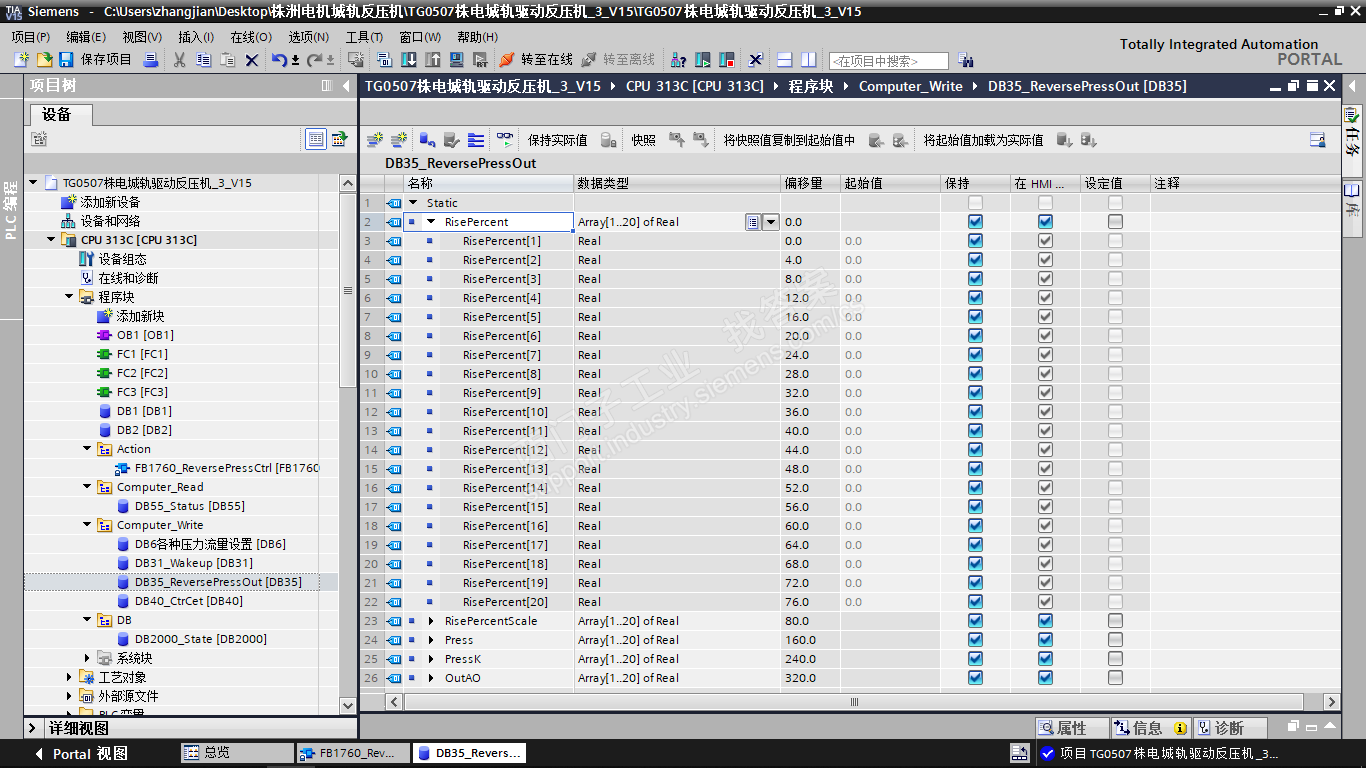This screenshot has width=1366, height=768.
Task: Switch to Portal 视图
Action: [x=80, y=754]
